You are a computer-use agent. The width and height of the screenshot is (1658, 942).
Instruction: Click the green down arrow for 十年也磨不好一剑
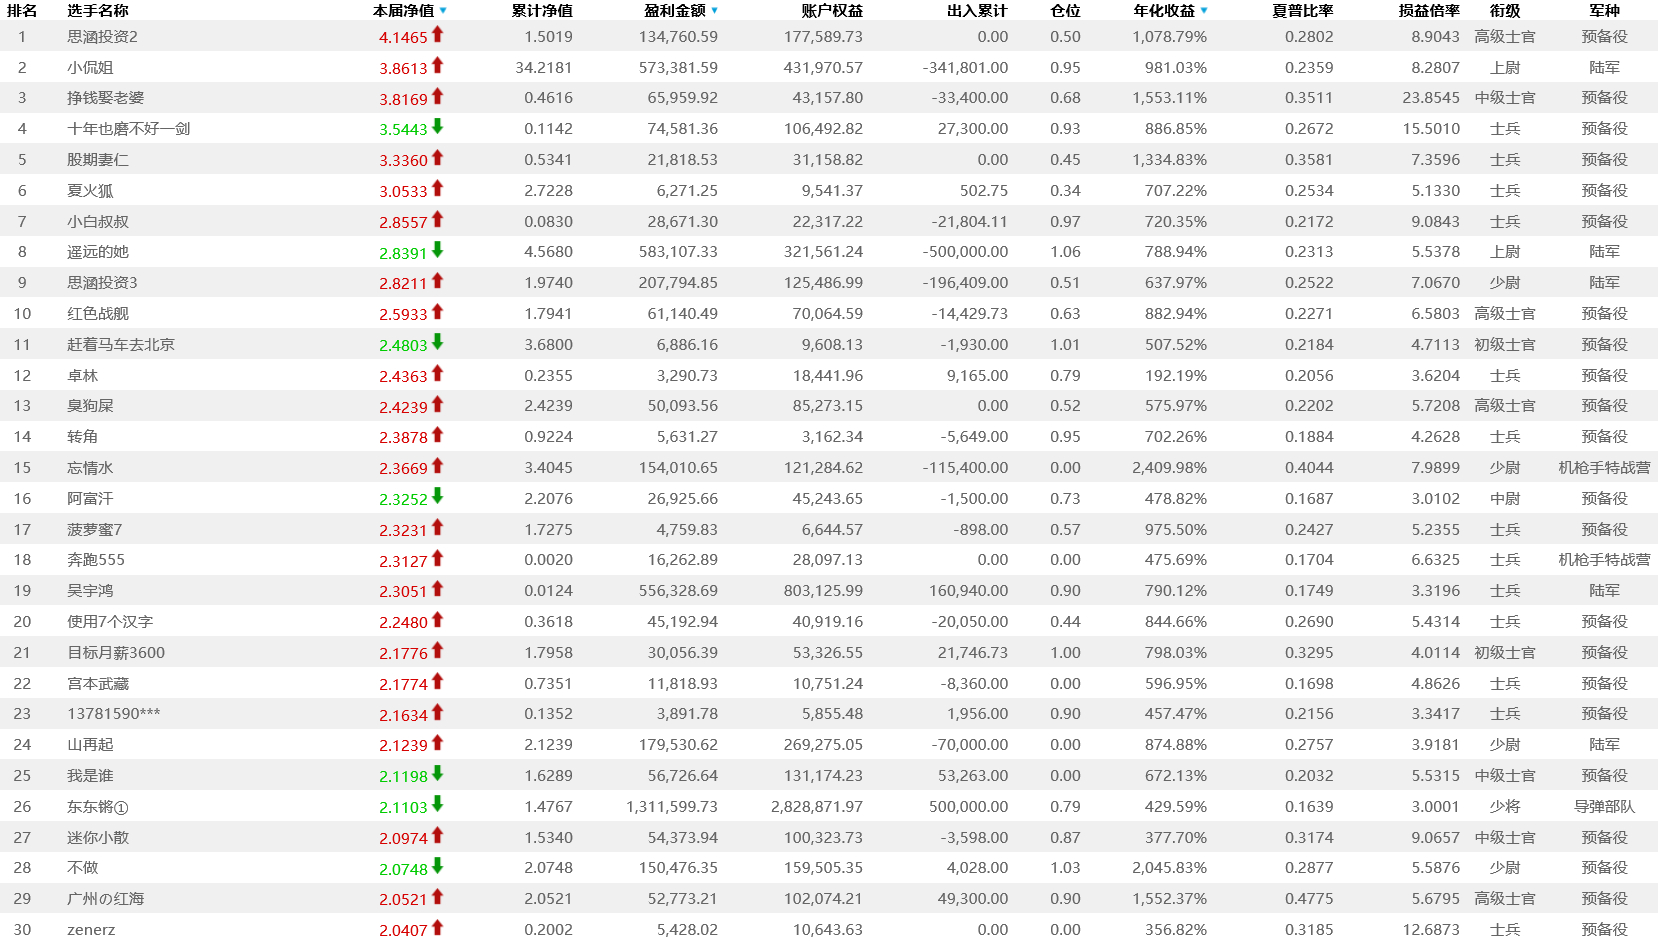click(437, 127)
